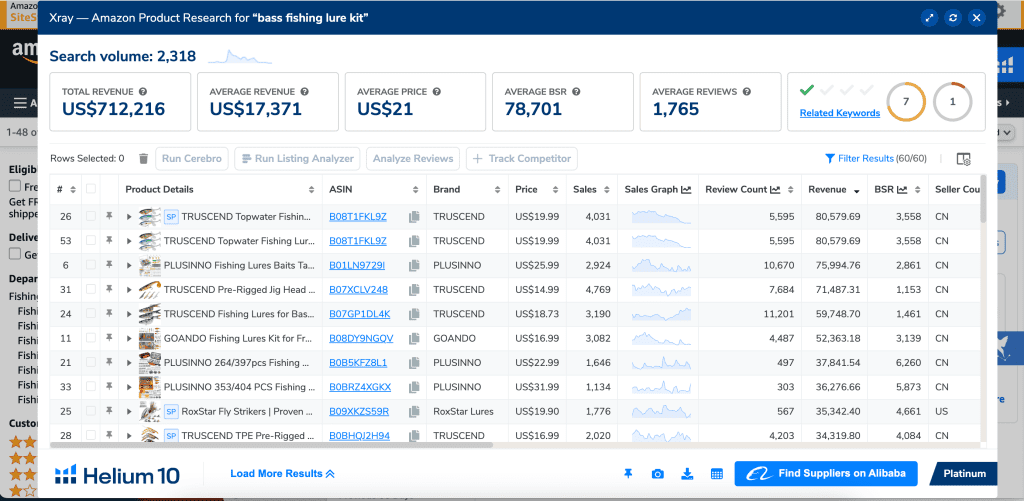Copy ASIN B01LN9729I with the copy icon
Screen dimensions: 1024x501
(413, 265)
